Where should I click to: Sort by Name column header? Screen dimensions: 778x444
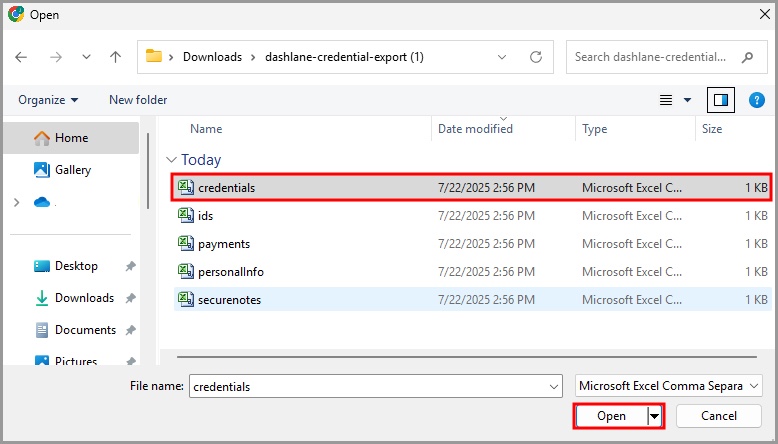tap(206, 129)
